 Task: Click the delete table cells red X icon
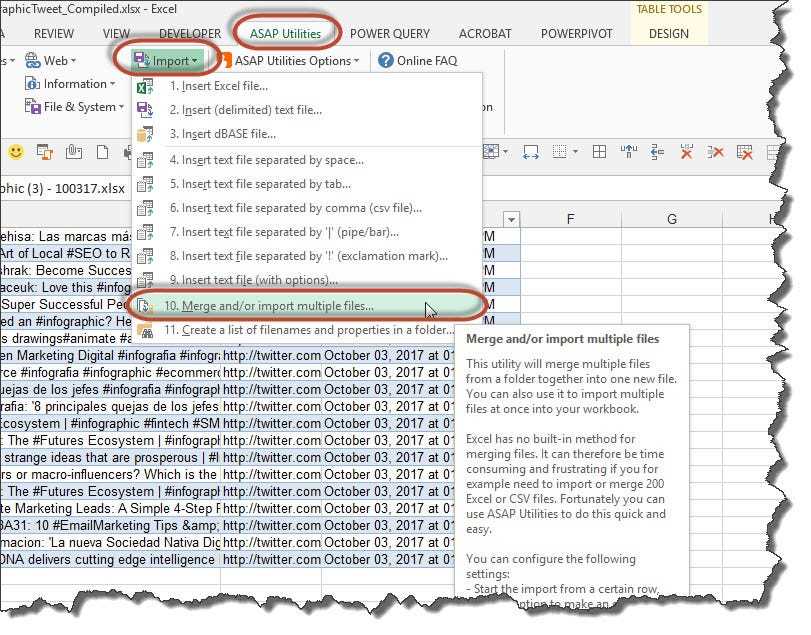(x=745, y=152)
